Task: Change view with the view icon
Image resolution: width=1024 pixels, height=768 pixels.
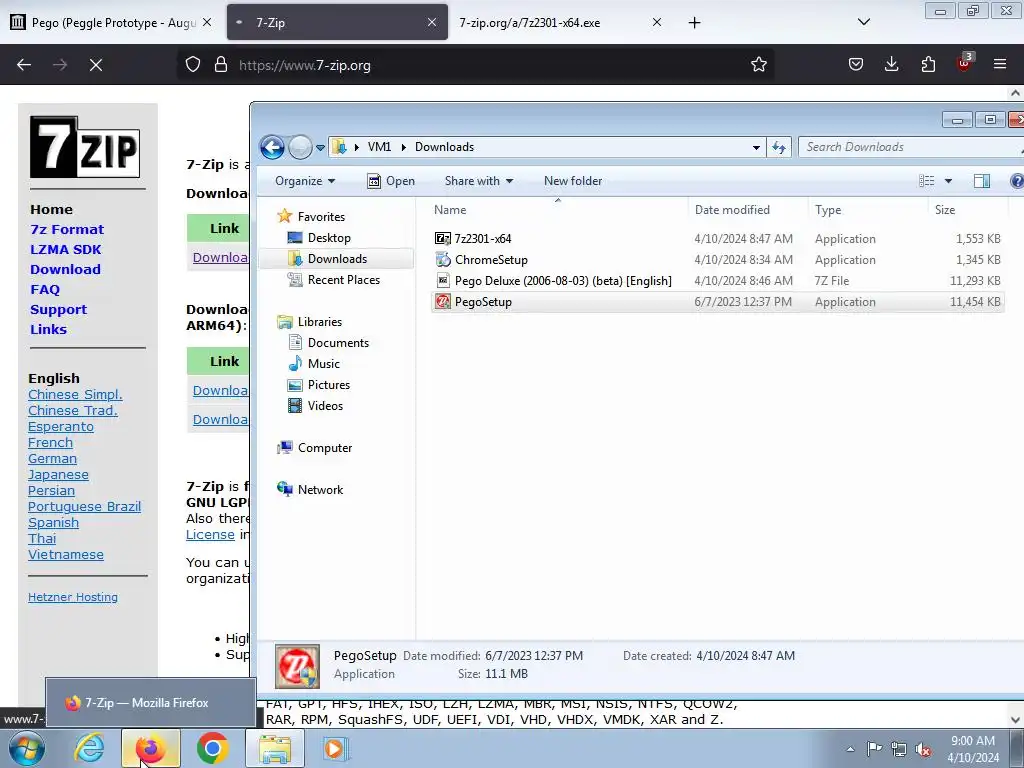Action: tap(926, 181)
